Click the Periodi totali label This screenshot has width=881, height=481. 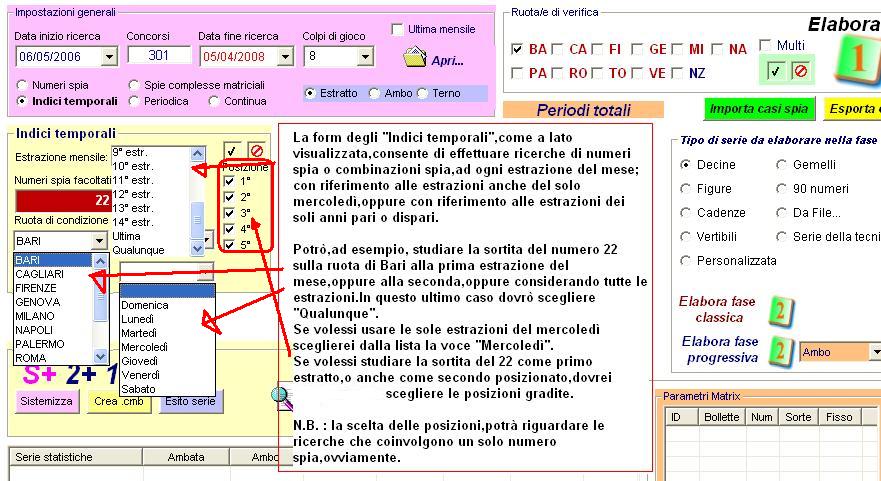click(583, 110)
